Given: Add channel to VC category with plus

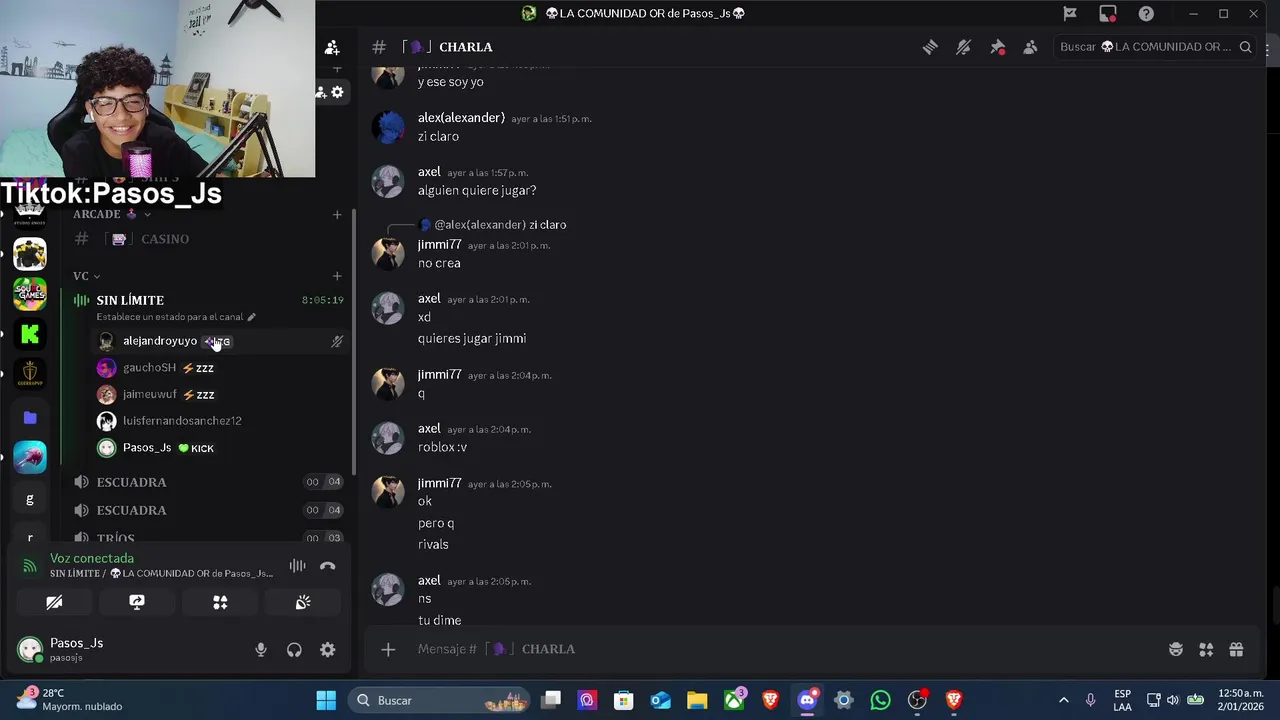Looking at the screenshot, I should click(x=337, y=276).
